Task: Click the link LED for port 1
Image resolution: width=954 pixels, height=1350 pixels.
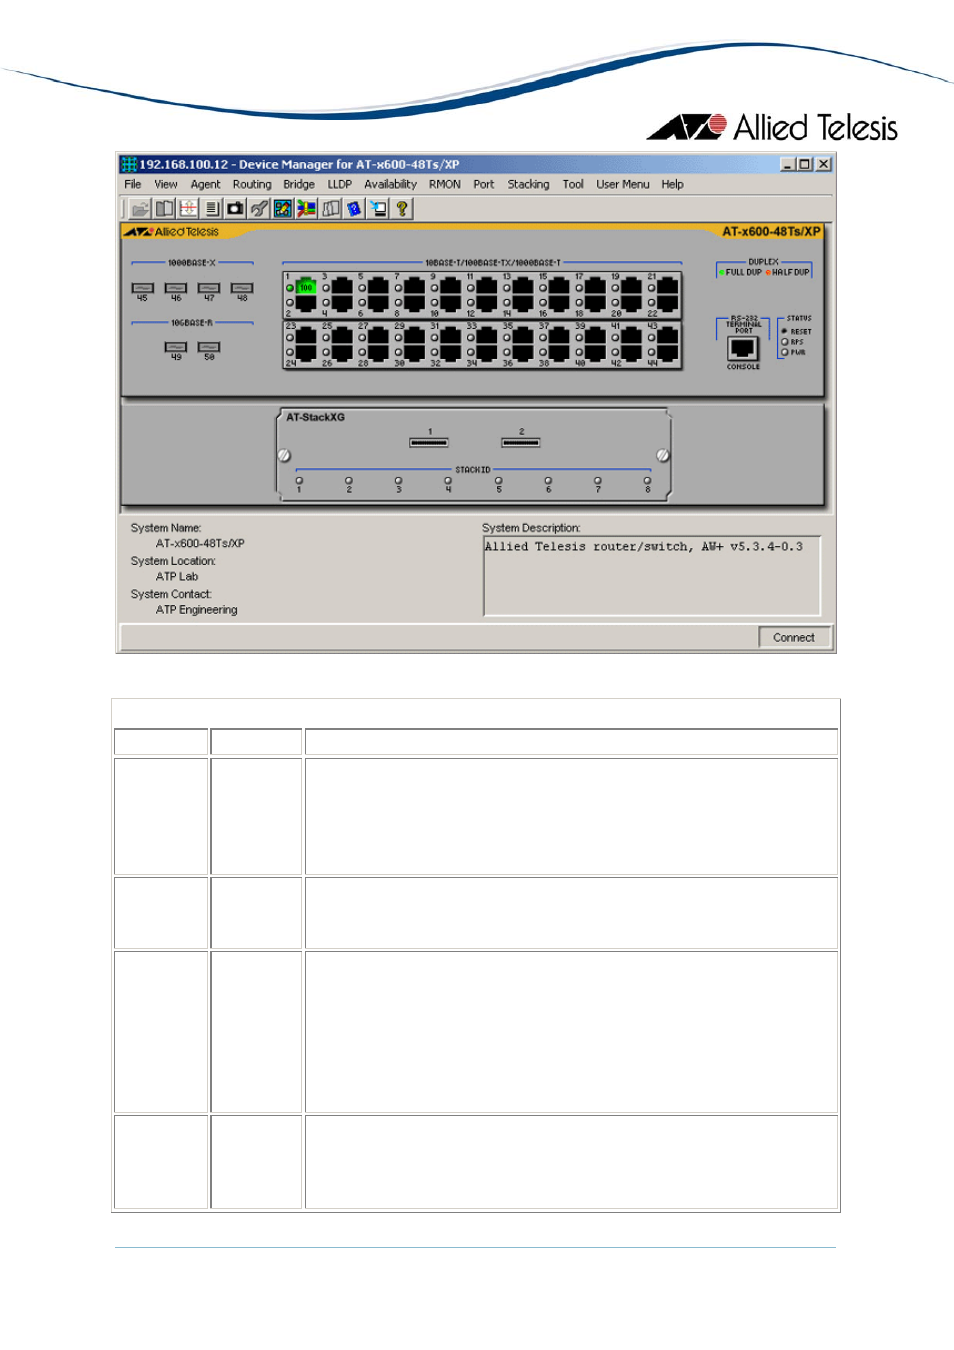Action: 290,288
